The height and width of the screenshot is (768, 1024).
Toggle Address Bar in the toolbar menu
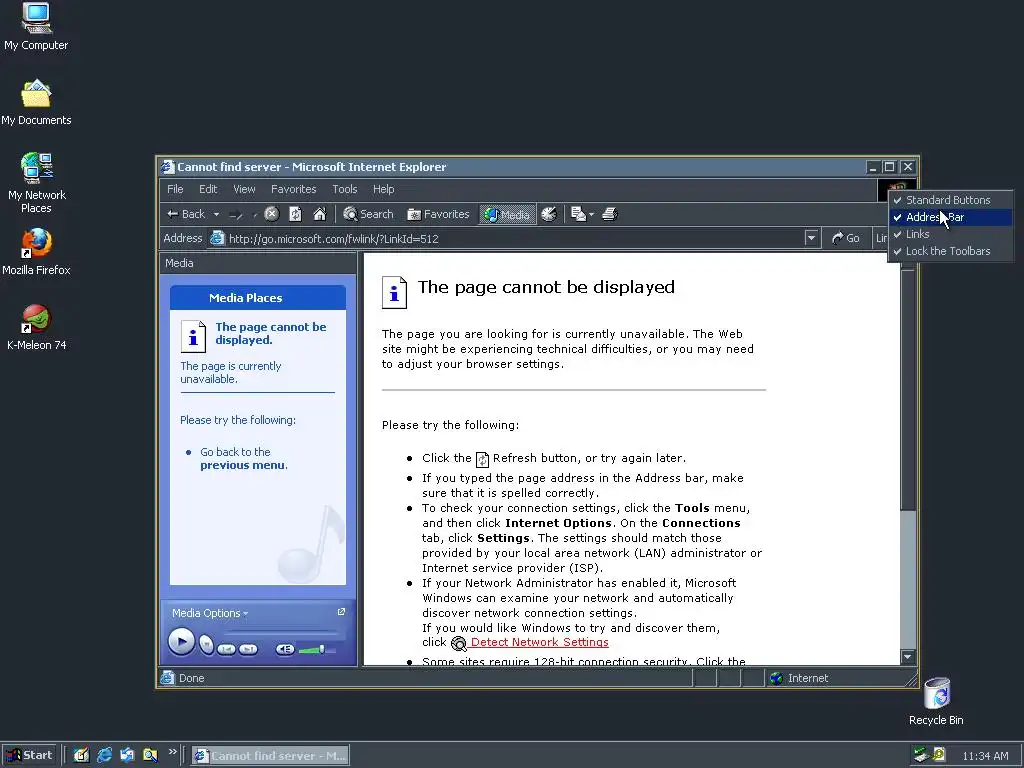click(x=950, y=217)
